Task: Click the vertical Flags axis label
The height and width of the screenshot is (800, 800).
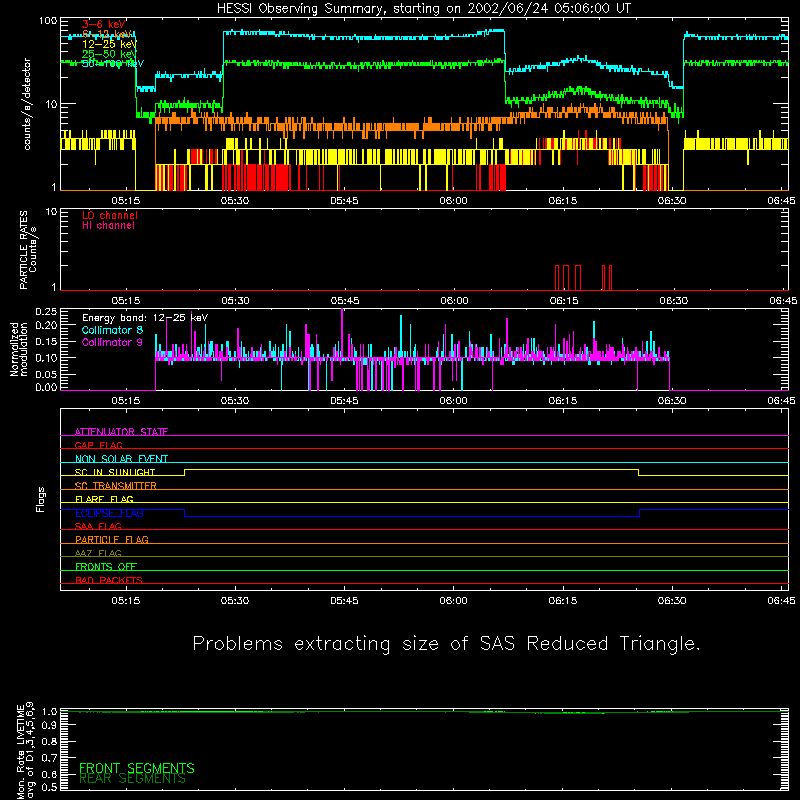Action: click(40, 499)
